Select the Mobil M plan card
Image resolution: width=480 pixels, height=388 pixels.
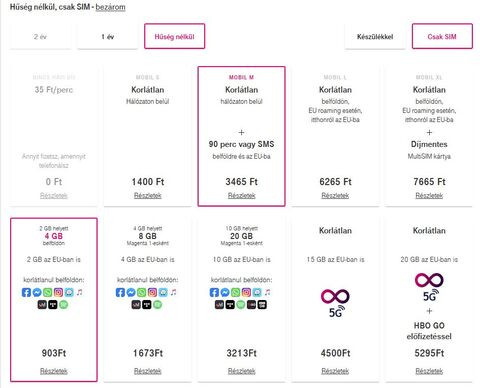point(241,136)
